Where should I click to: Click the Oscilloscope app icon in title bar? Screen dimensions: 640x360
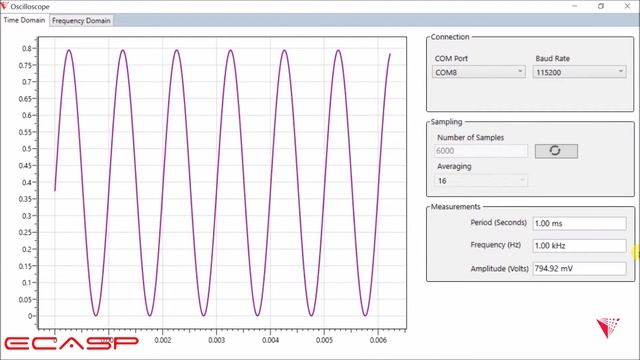tap(4, 6)
